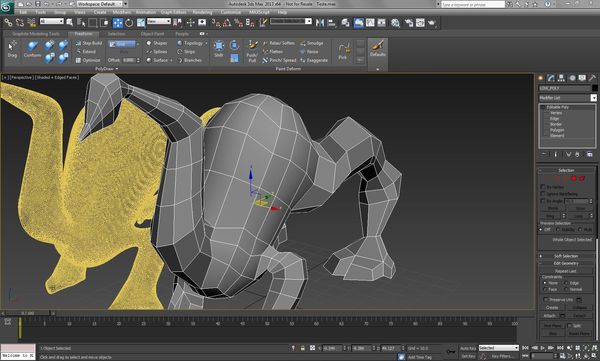Select the Edge constraint radio button
Viewport: 600px width, 361px height.
[566, 283]
